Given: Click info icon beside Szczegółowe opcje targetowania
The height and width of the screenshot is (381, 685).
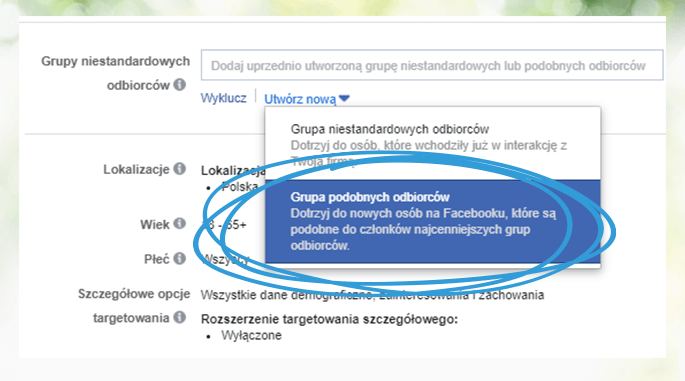Looking at the screenshot, I should (180, 317).
